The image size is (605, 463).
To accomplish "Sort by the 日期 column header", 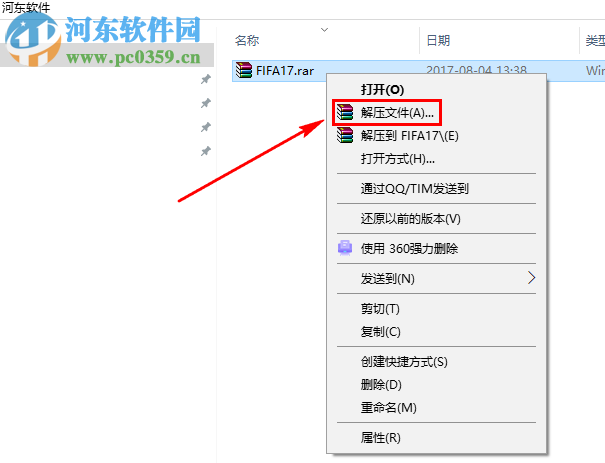I will [438, 40].
